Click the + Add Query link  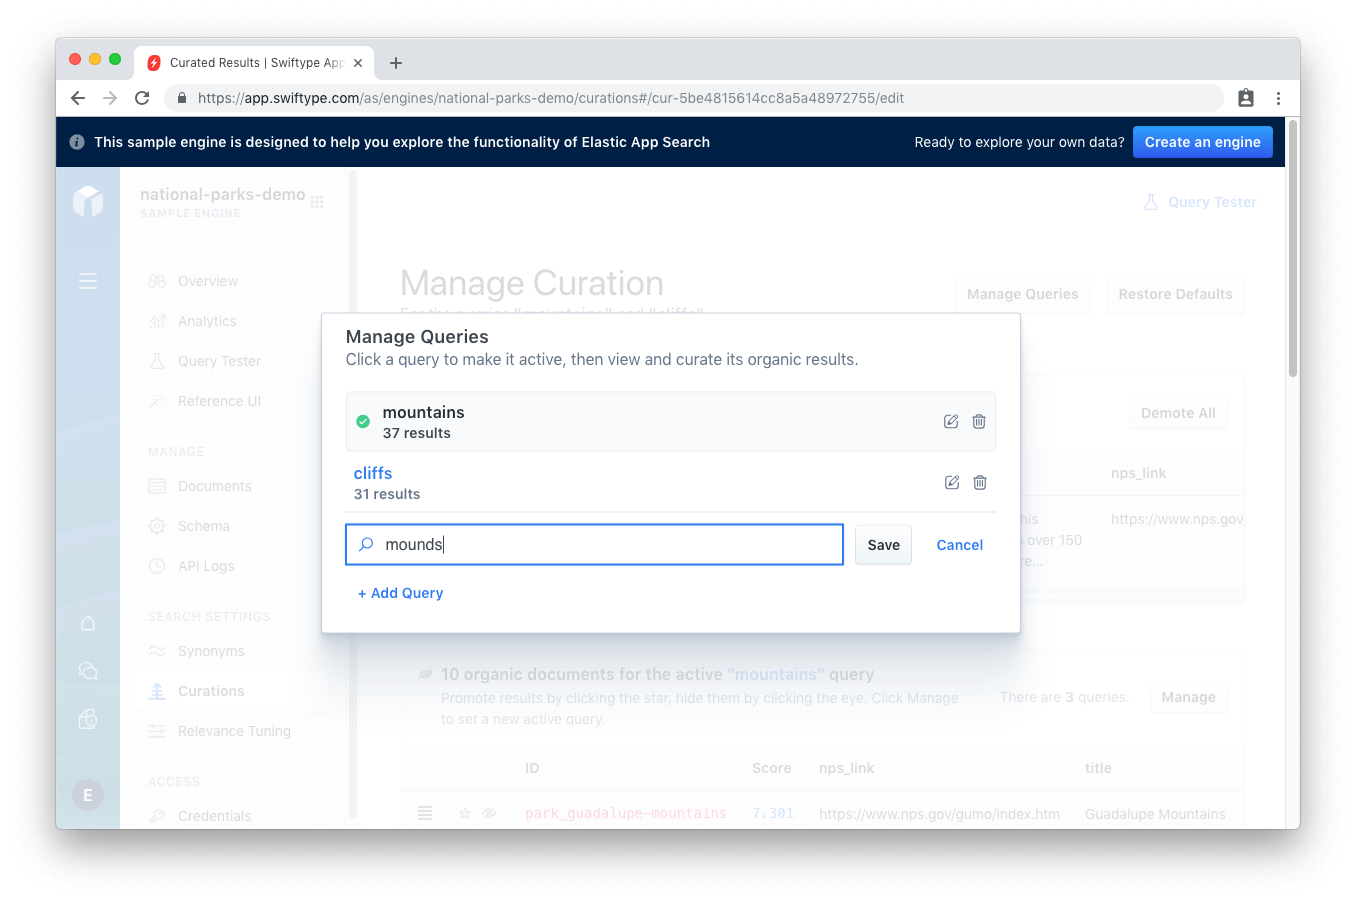pyautogui.click(x=400, y=593)
